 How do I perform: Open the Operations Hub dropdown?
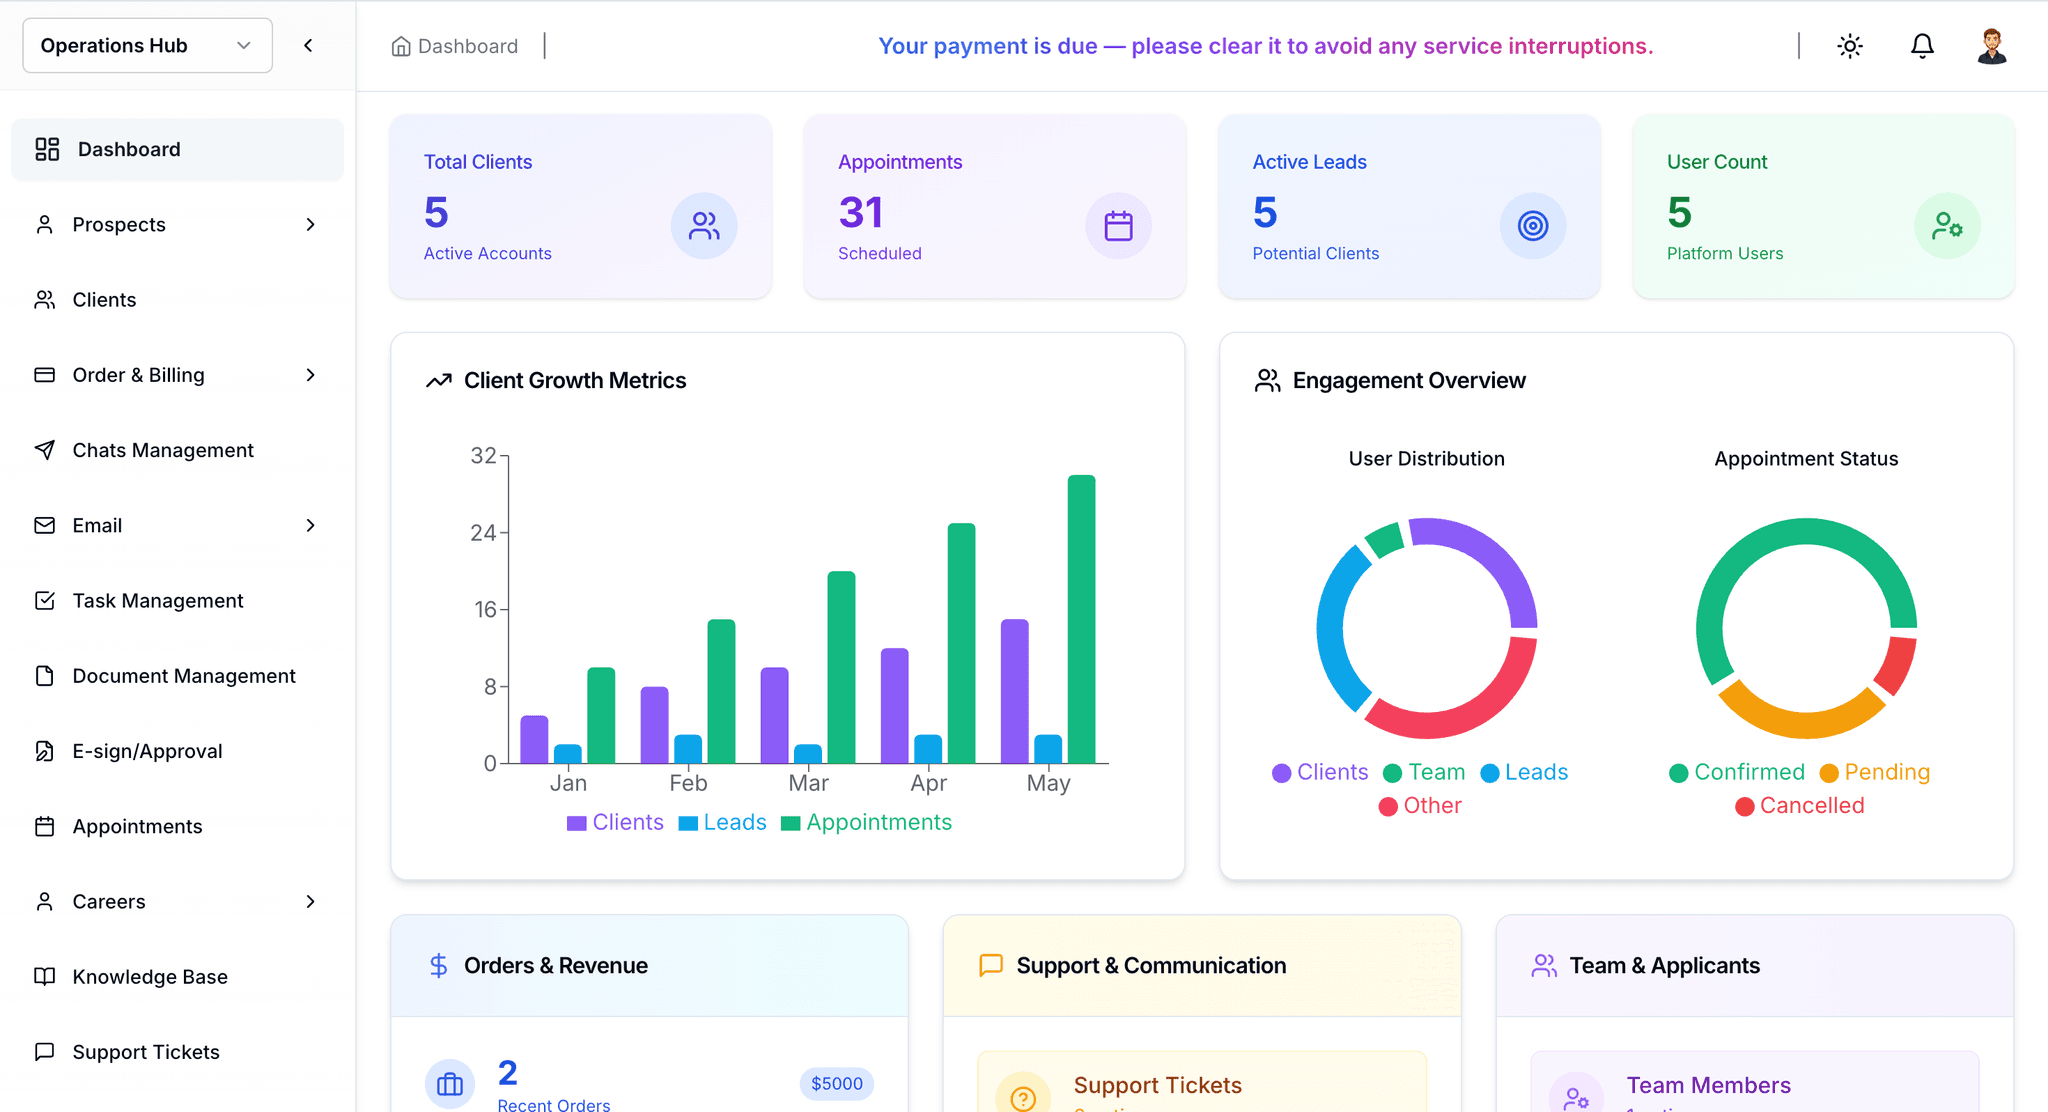pyautogui.click(x=147, y=45)
